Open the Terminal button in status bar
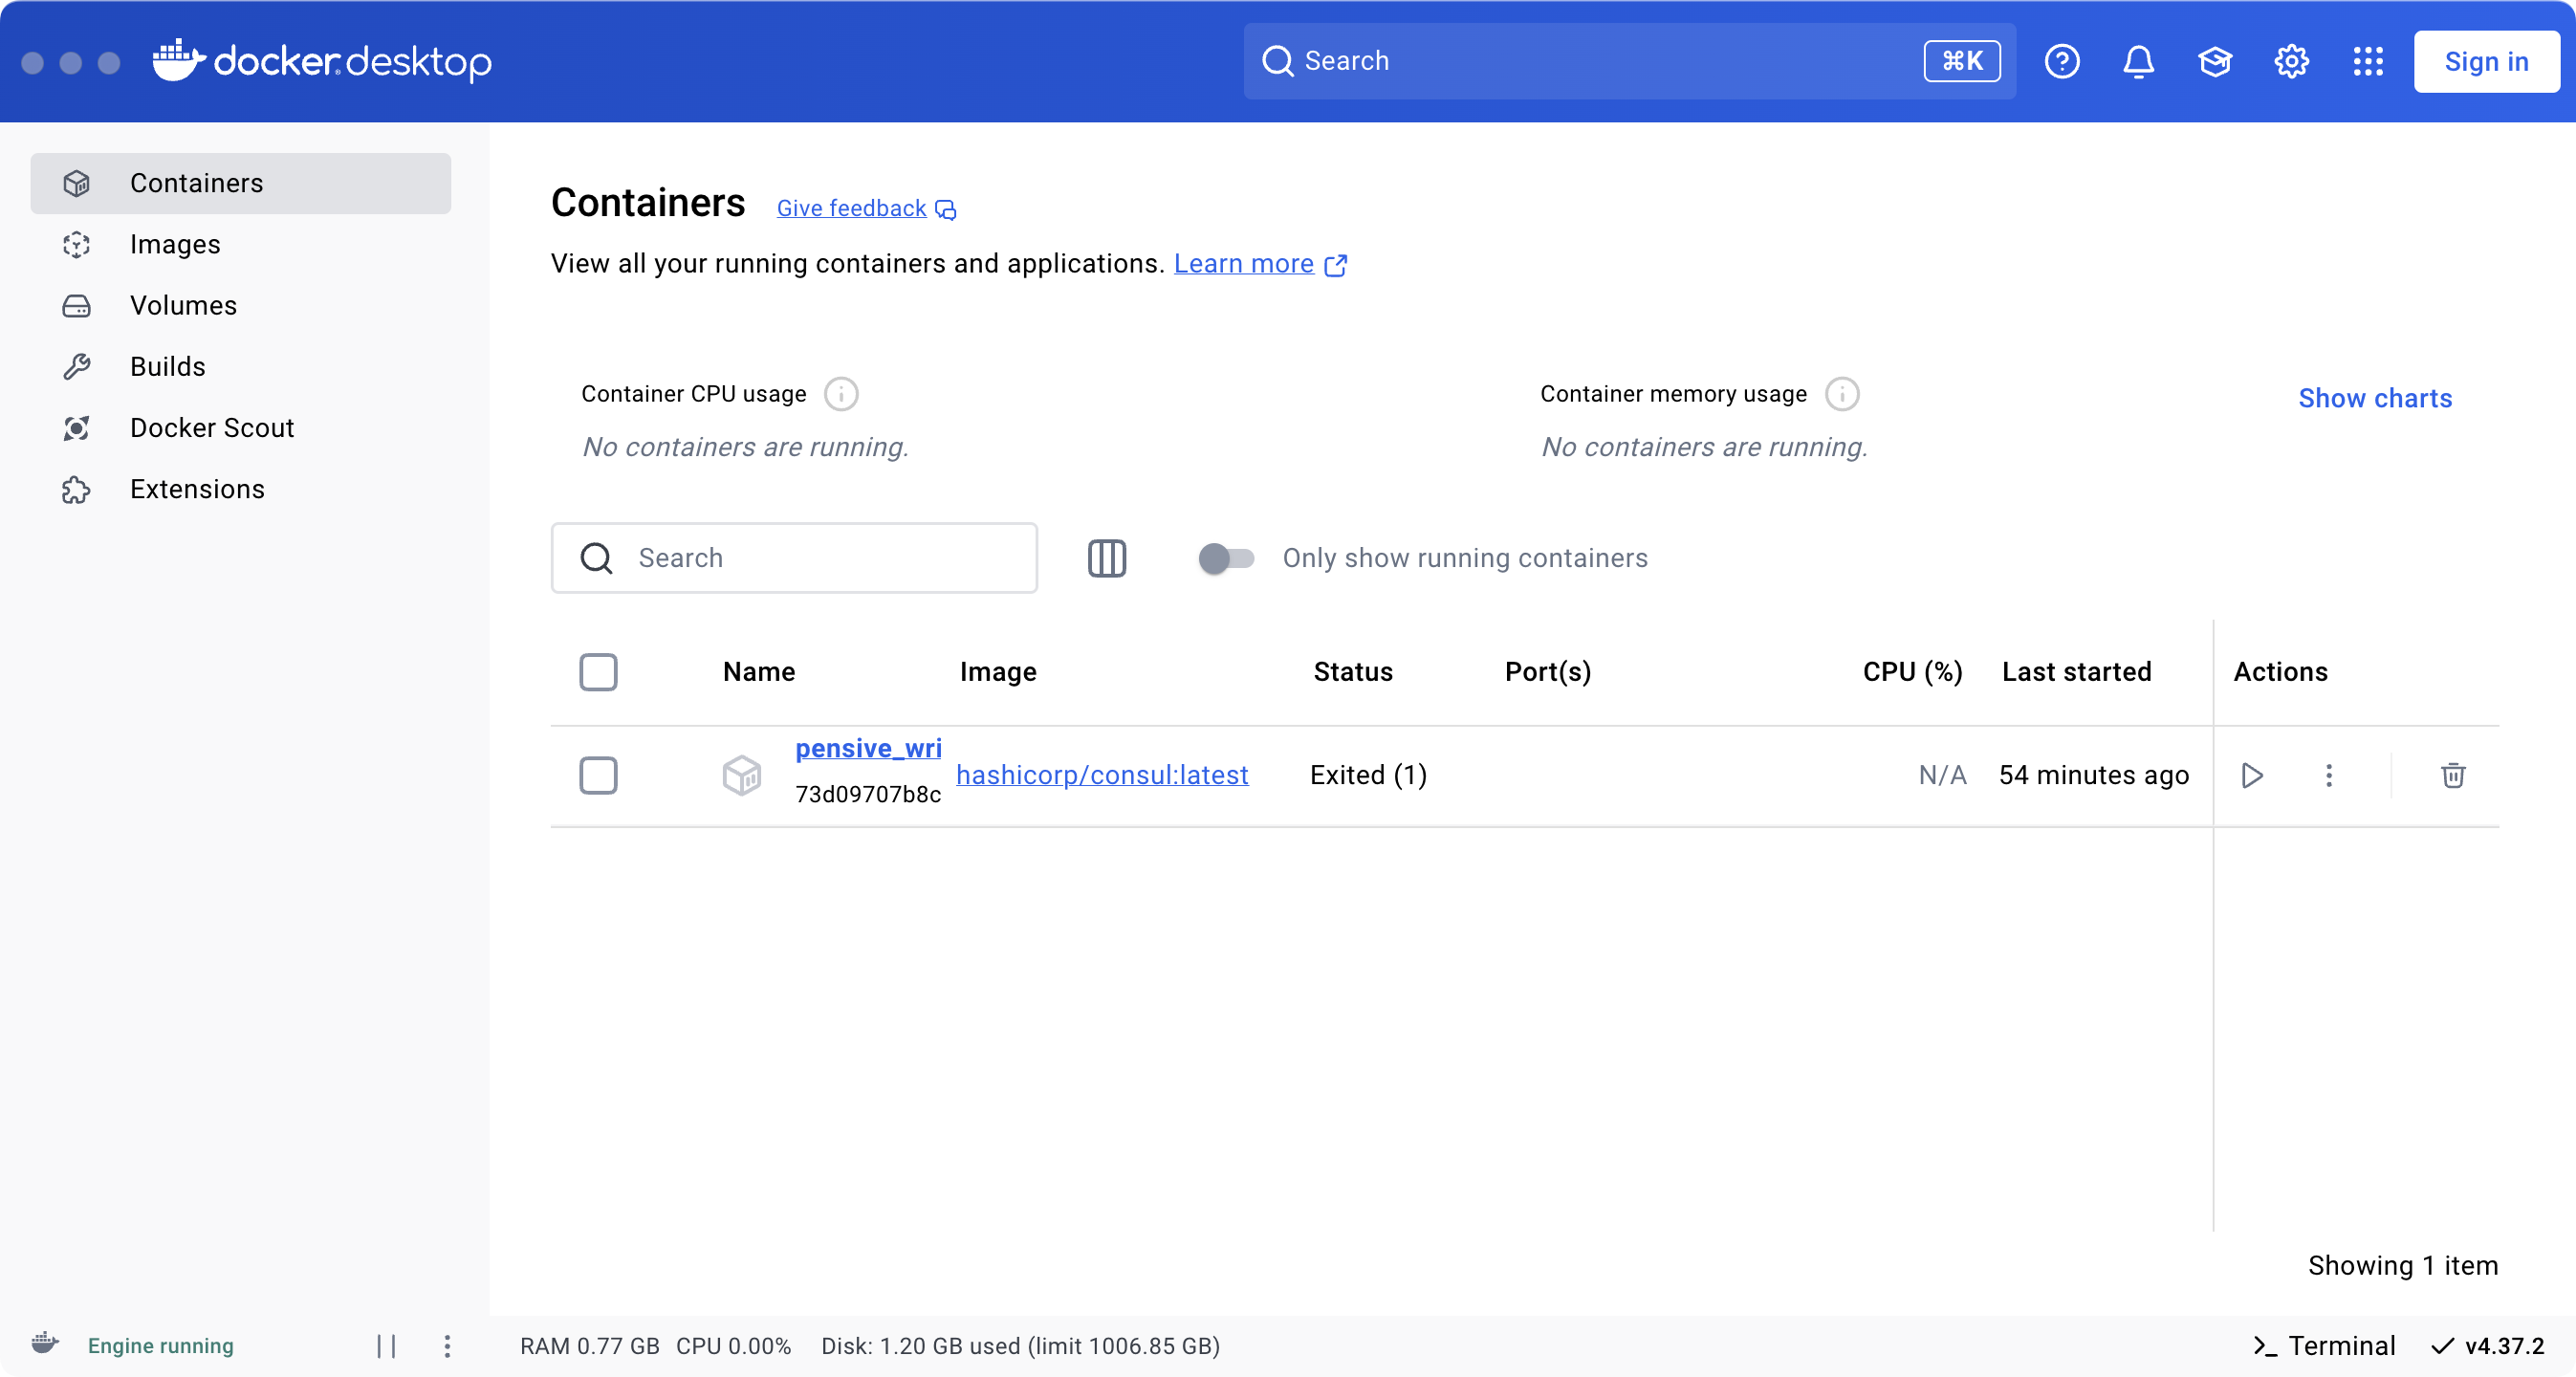Viewport: 2576px width, 1377px height. click(x=2324, y=1346)
